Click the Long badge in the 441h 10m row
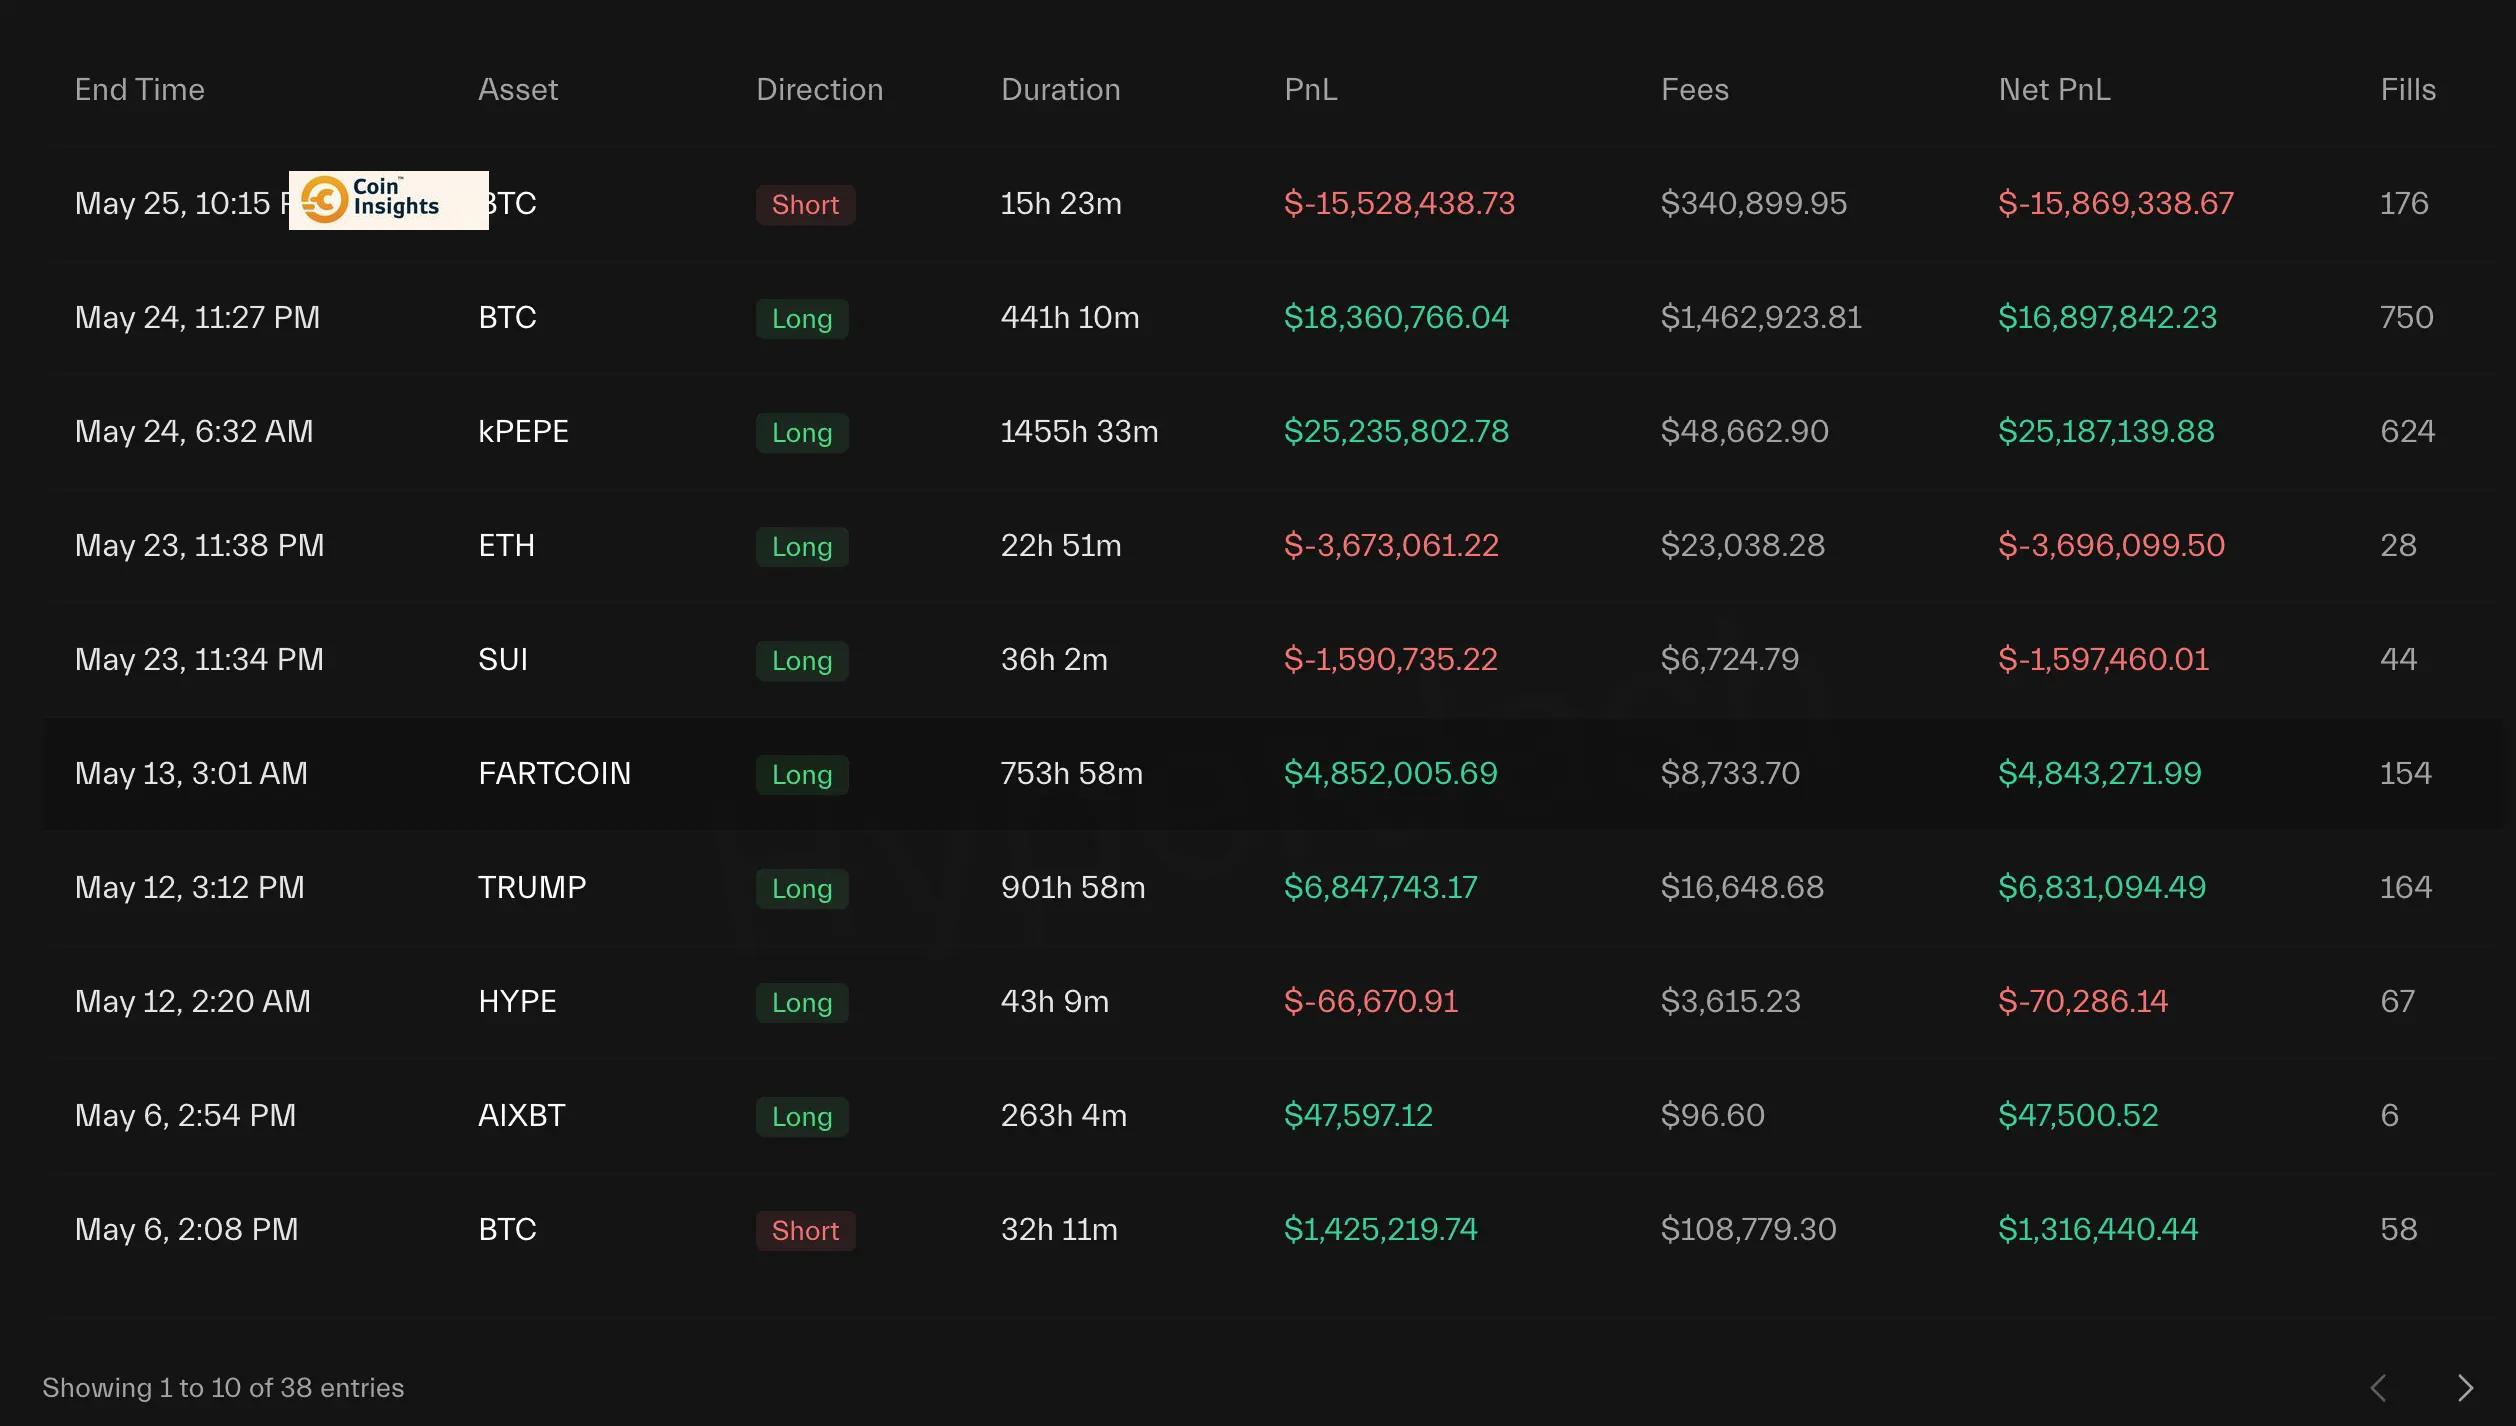 802,318
